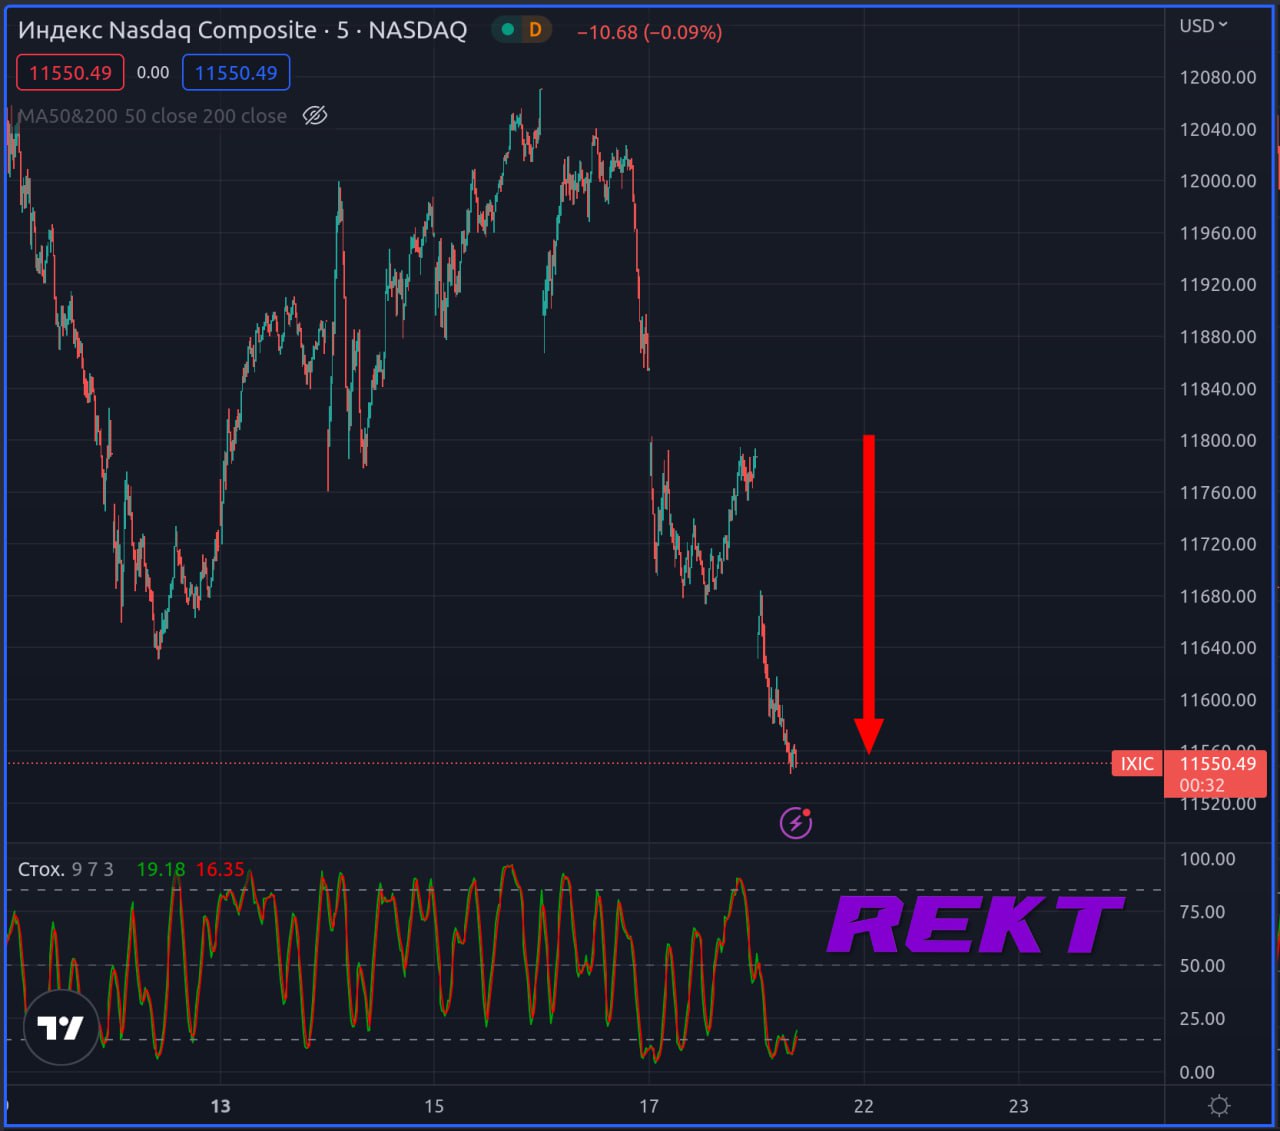
Task: Click the stochastic value 19.18
Action: point(161,869)
